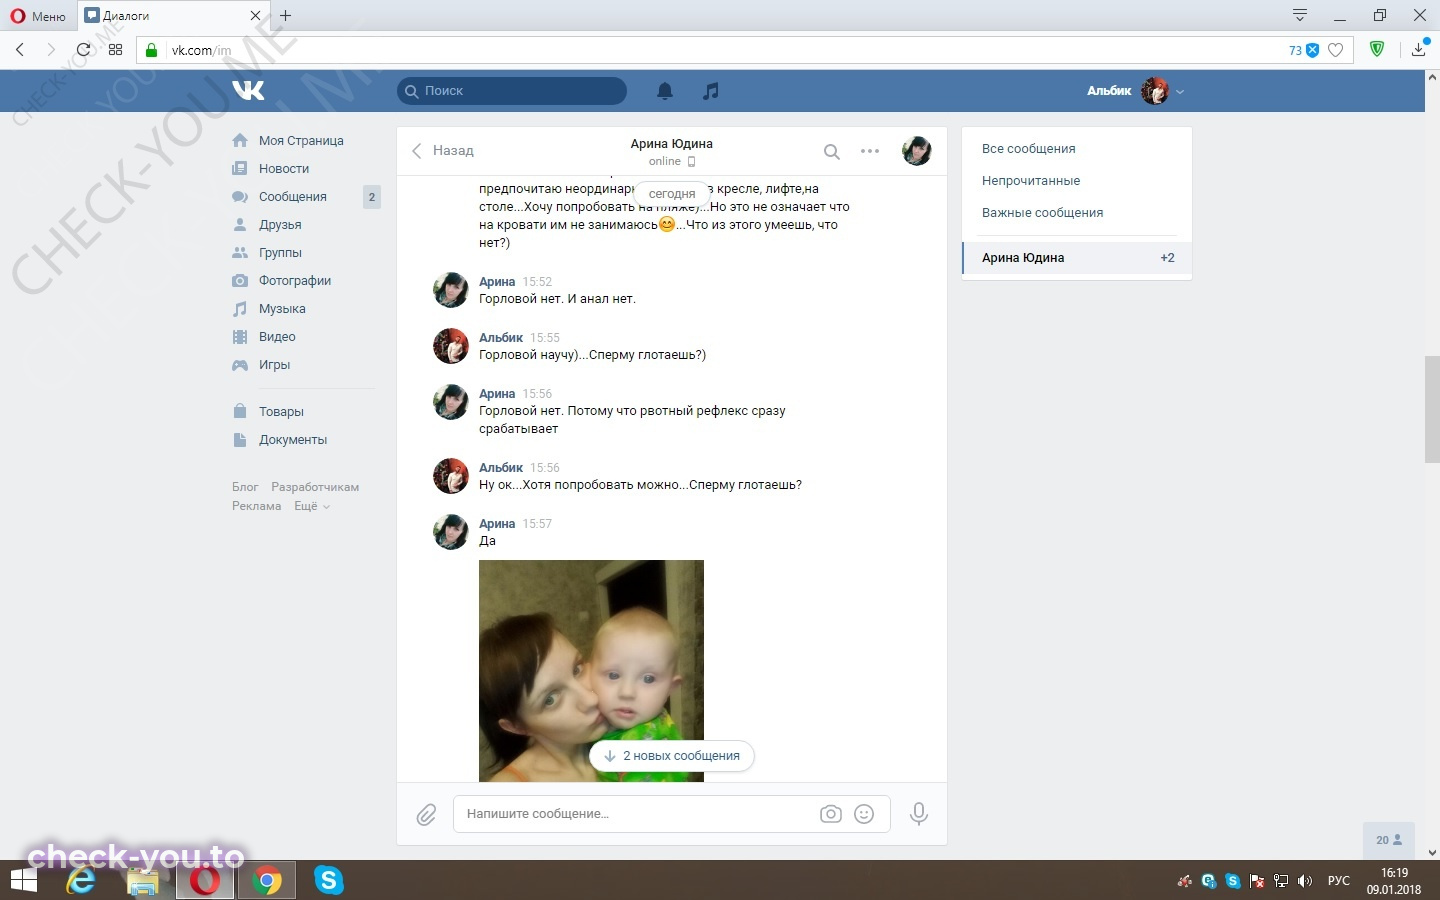Reload the page with refresh icon
This screenshot has width=1440, height=900.
[x=84, y=49]
